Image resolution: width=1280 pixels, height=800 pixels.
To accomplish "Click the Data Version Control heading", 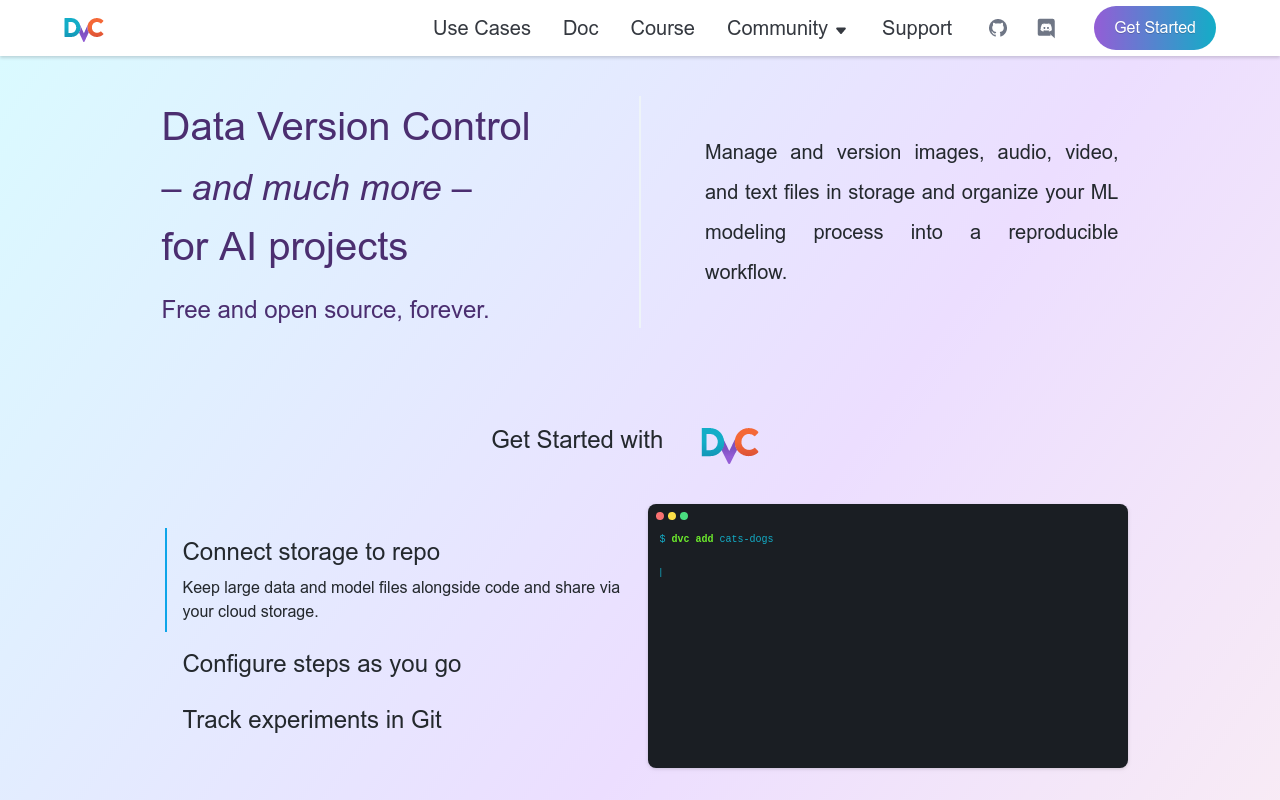I will tap(346, 127).
